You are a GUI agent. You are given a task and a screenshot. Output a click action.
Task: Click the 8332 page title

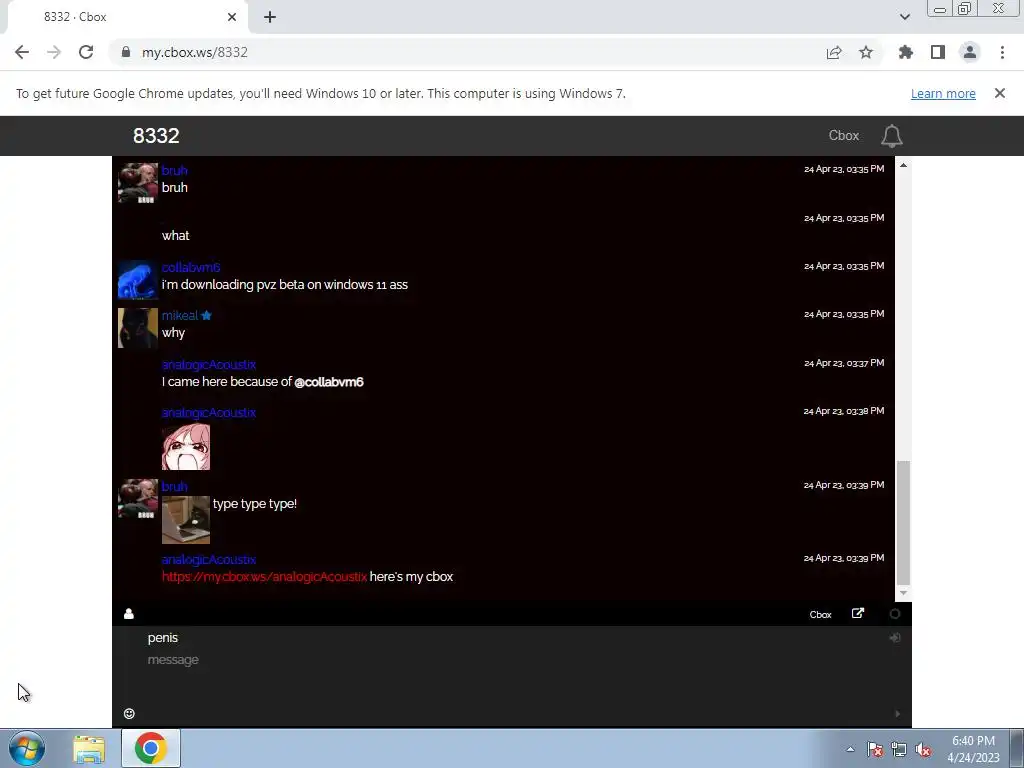(156, 135)
